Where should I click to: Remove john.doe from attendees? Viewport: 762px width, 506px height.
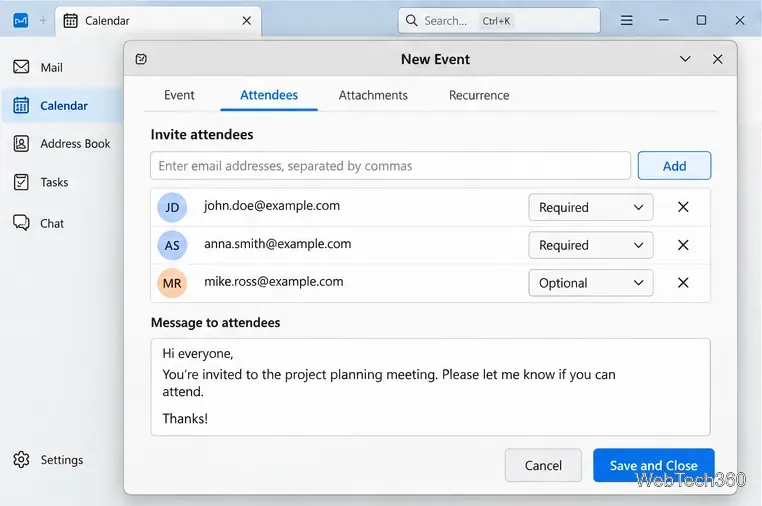(x=683, y=207)
